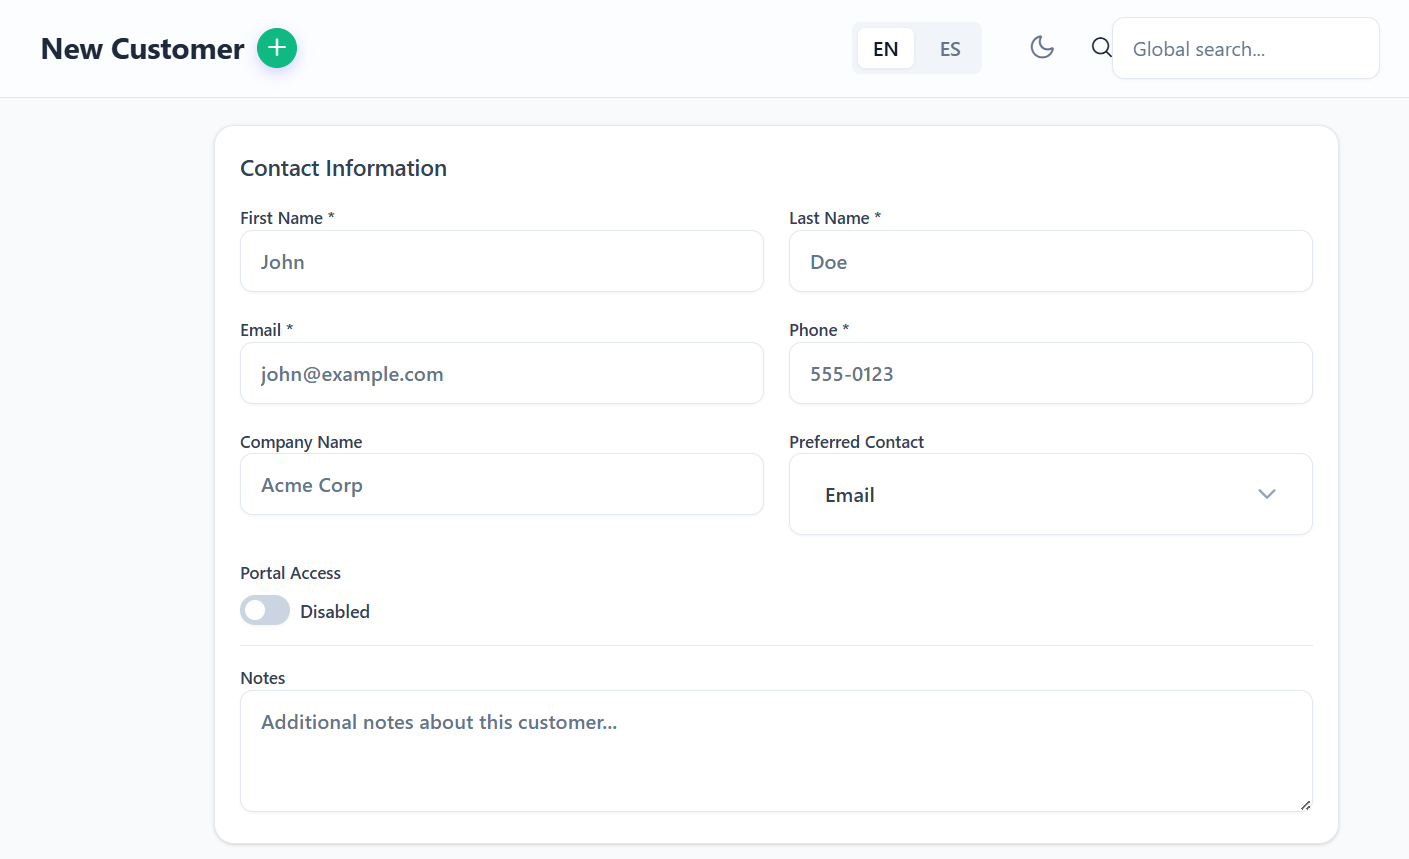Select the Email input field

click(502, 373)
